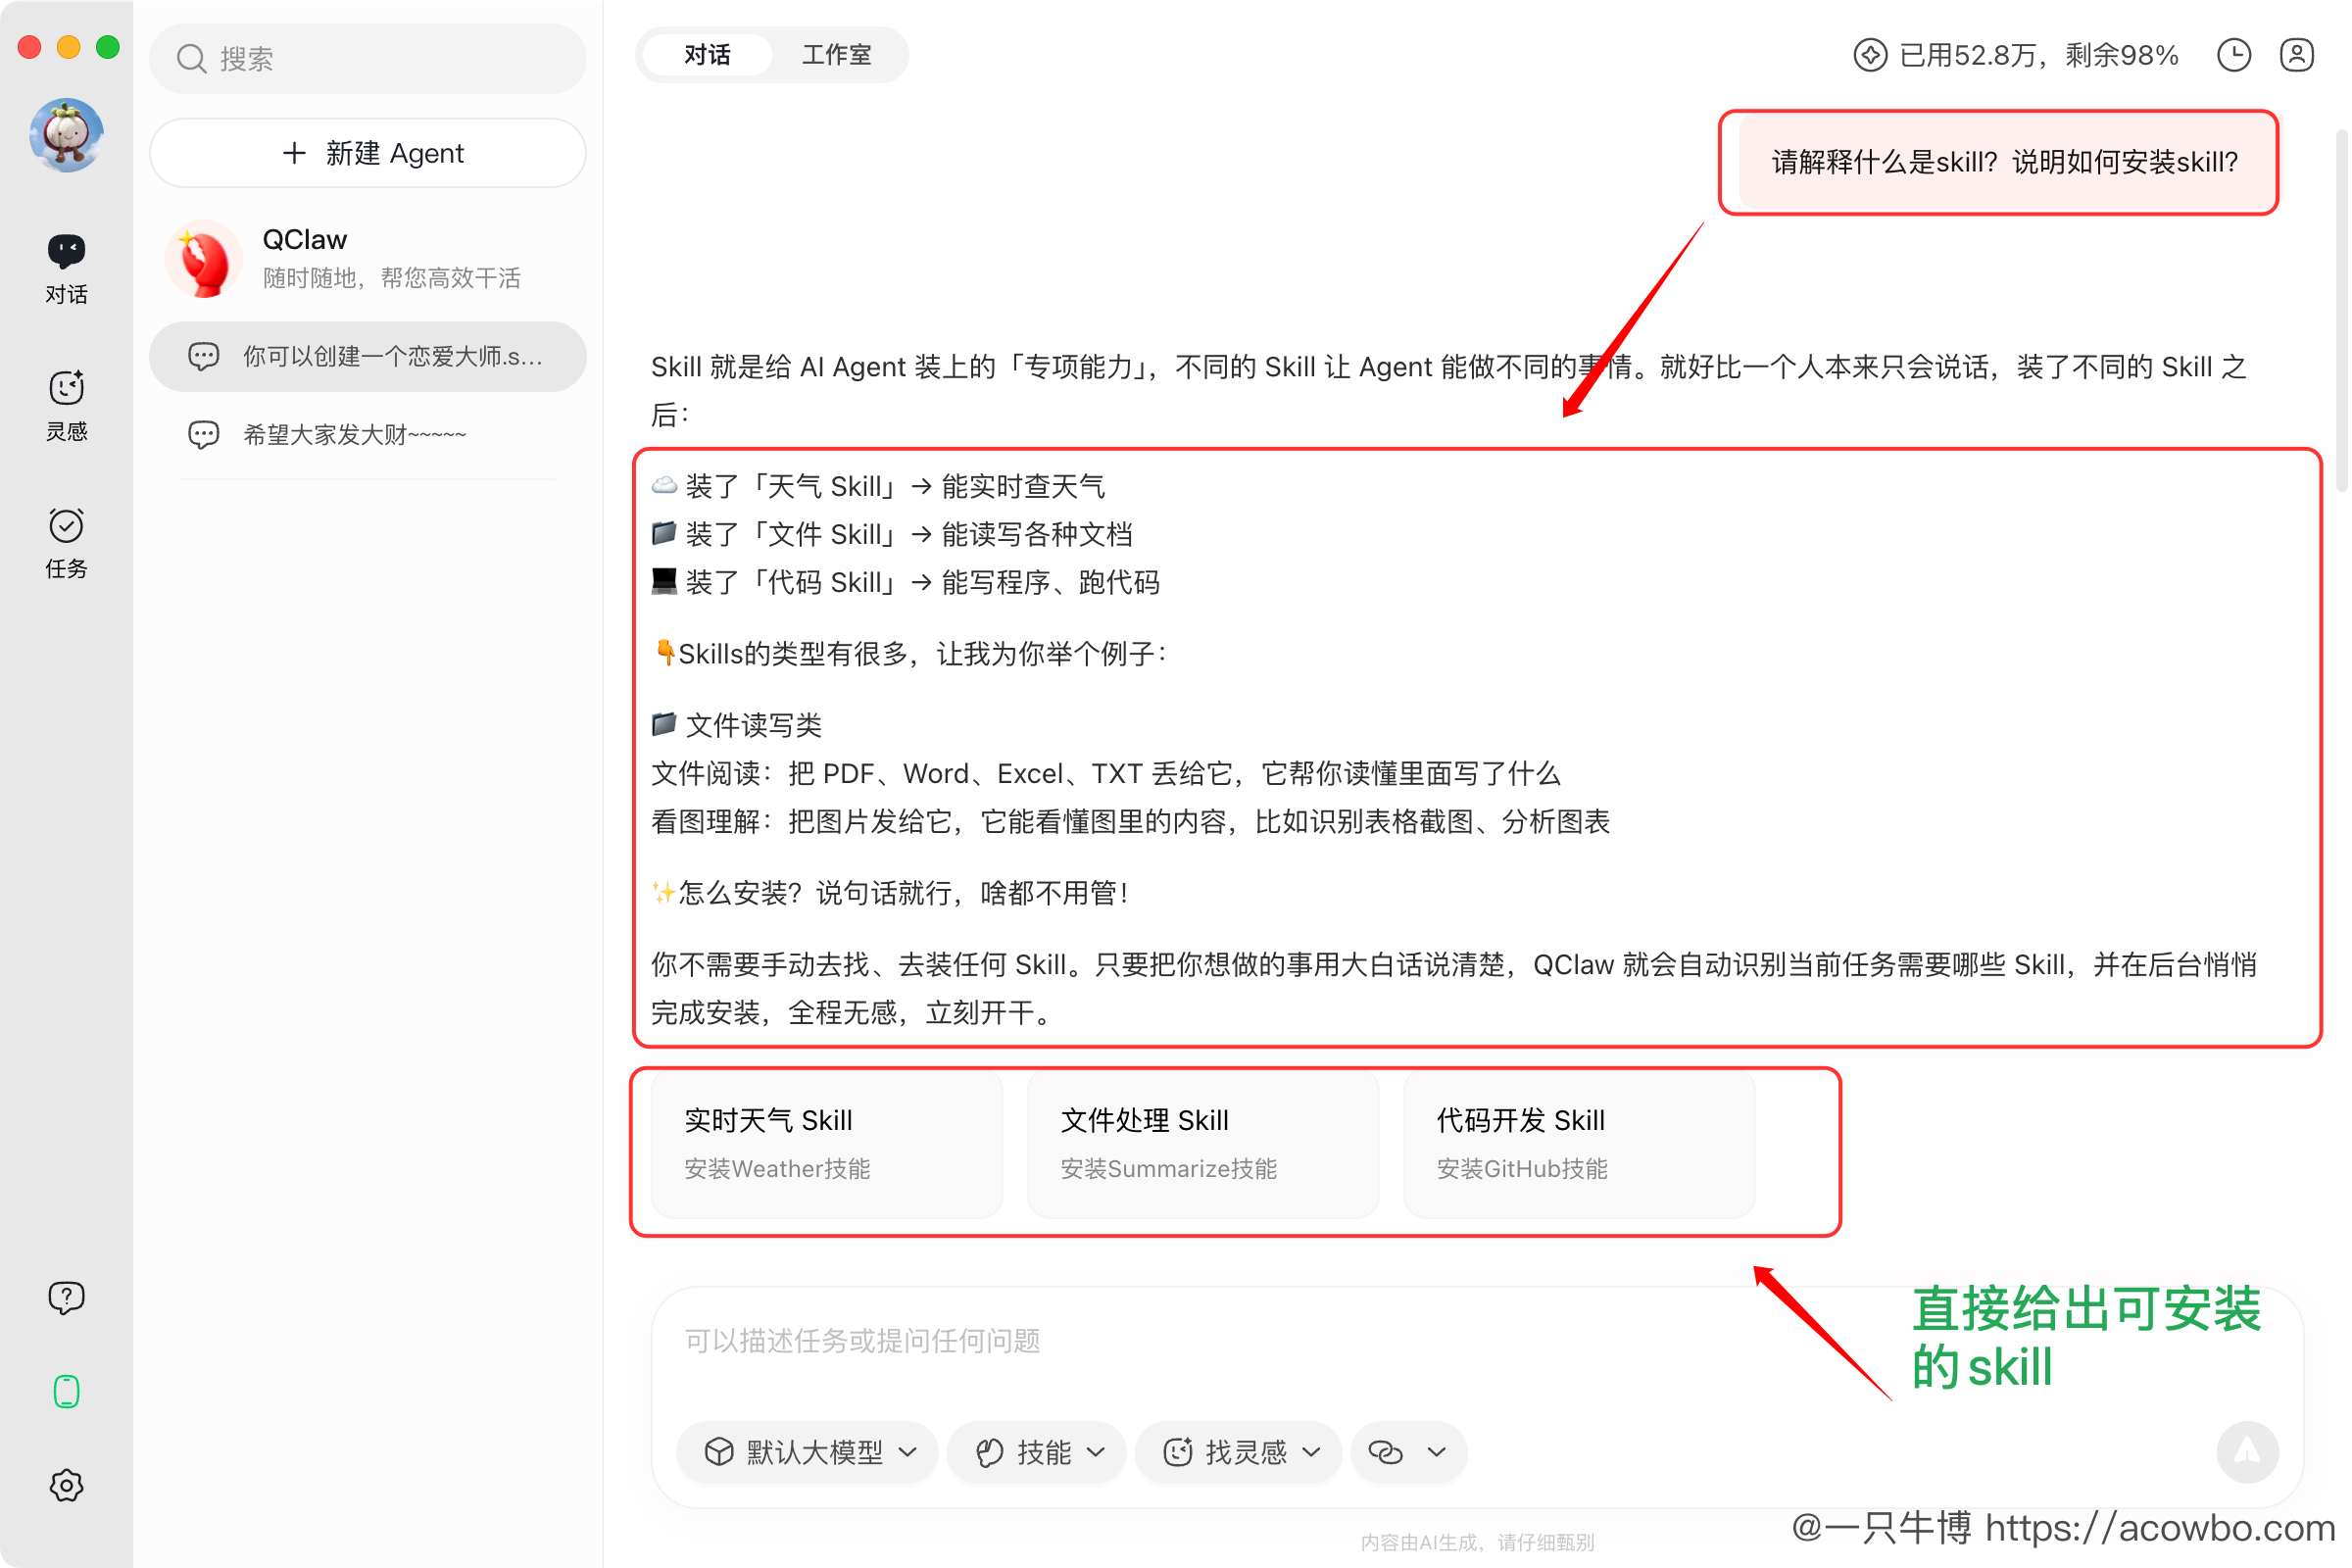Open history clock icon at top right

(x=2233, y=55)
